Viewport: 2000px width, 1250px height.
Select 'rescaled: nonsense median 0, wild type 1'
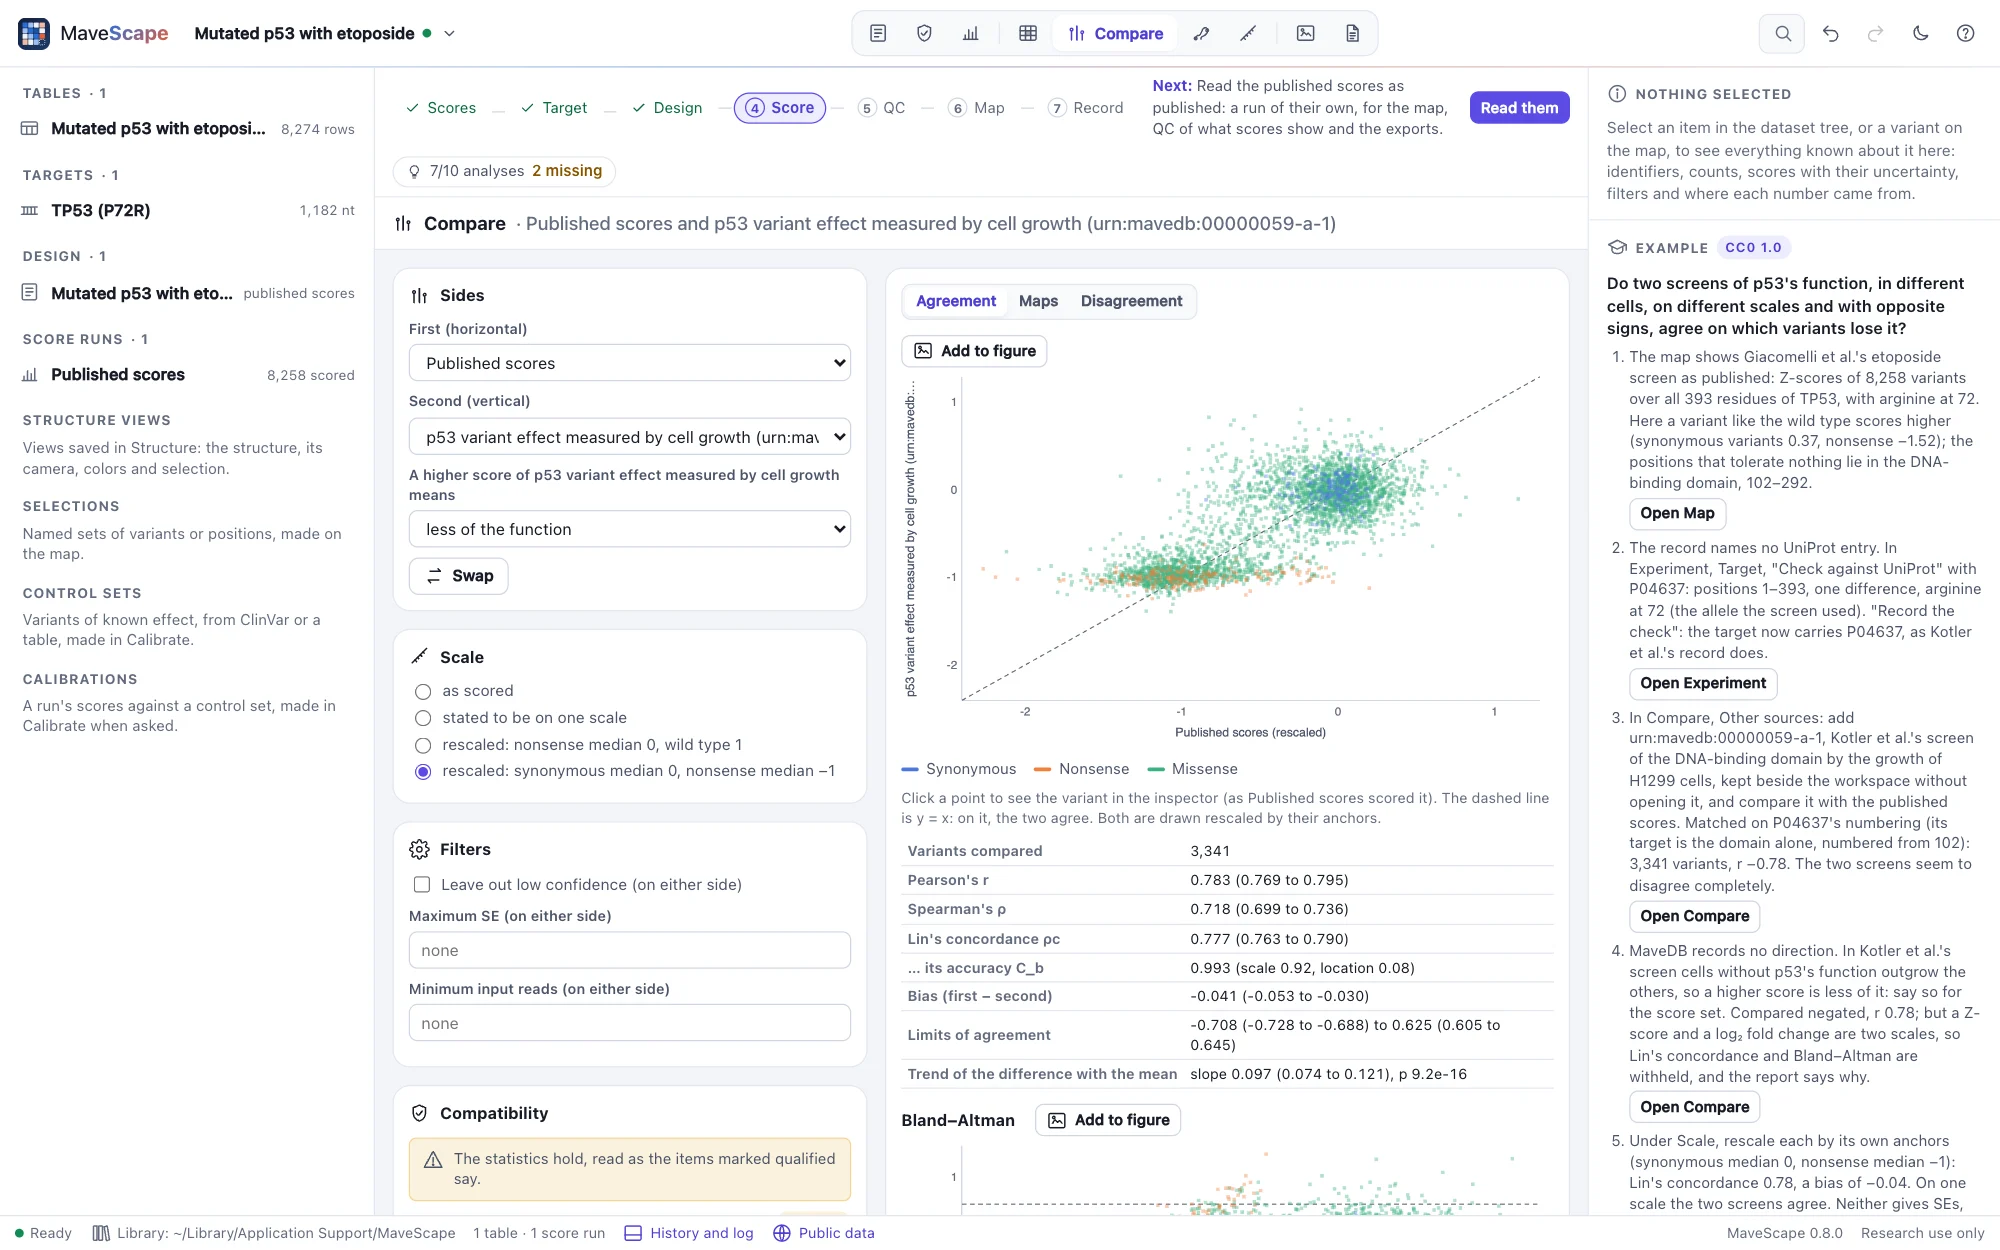pos(423,745)
